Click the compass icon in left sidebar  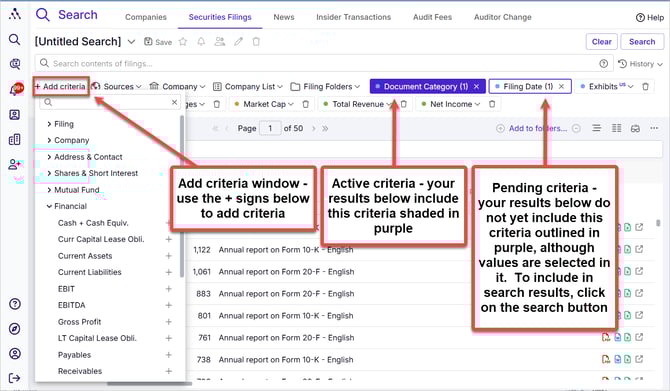pos(15,329)
